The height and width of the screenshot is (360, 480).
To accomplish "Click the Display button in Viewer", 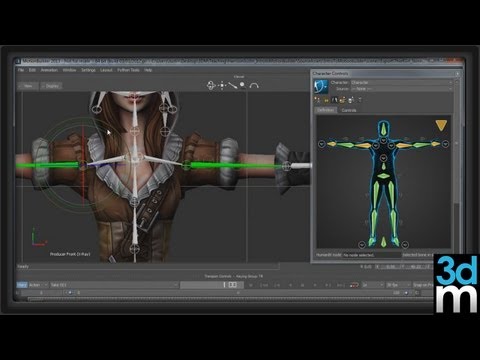I will [51, 86].
